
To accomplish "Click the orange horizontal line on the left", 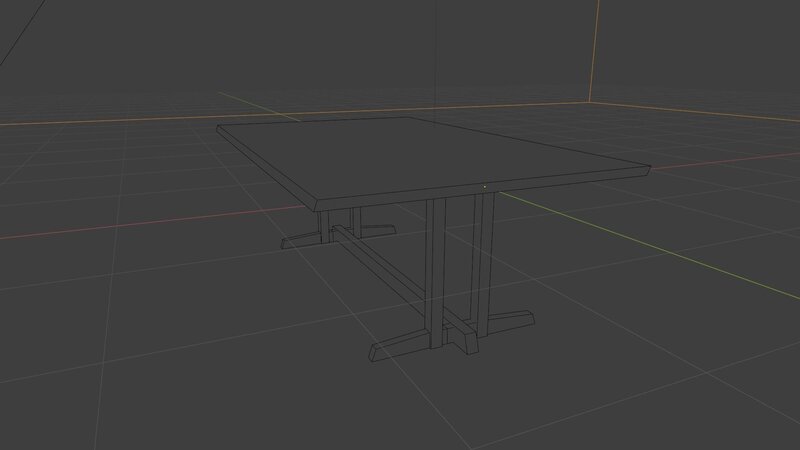I will point(100,122).
